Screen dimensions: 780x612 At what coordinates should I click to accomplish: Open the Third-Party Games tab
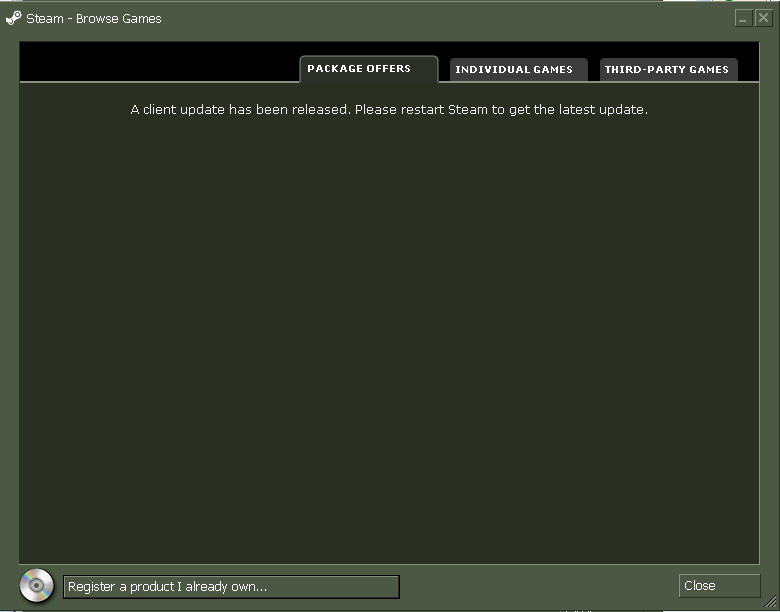(x=668, y=70)
